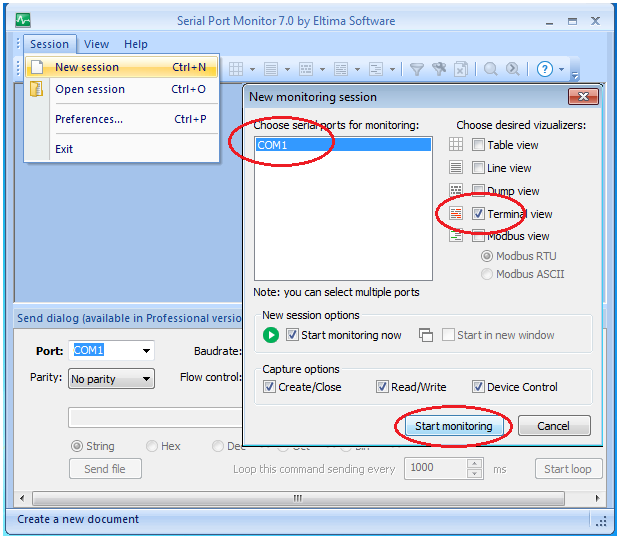This screenshot has height=538, width=617.
Task: Choose Exit from the Session menu
Action: (122, 149)
